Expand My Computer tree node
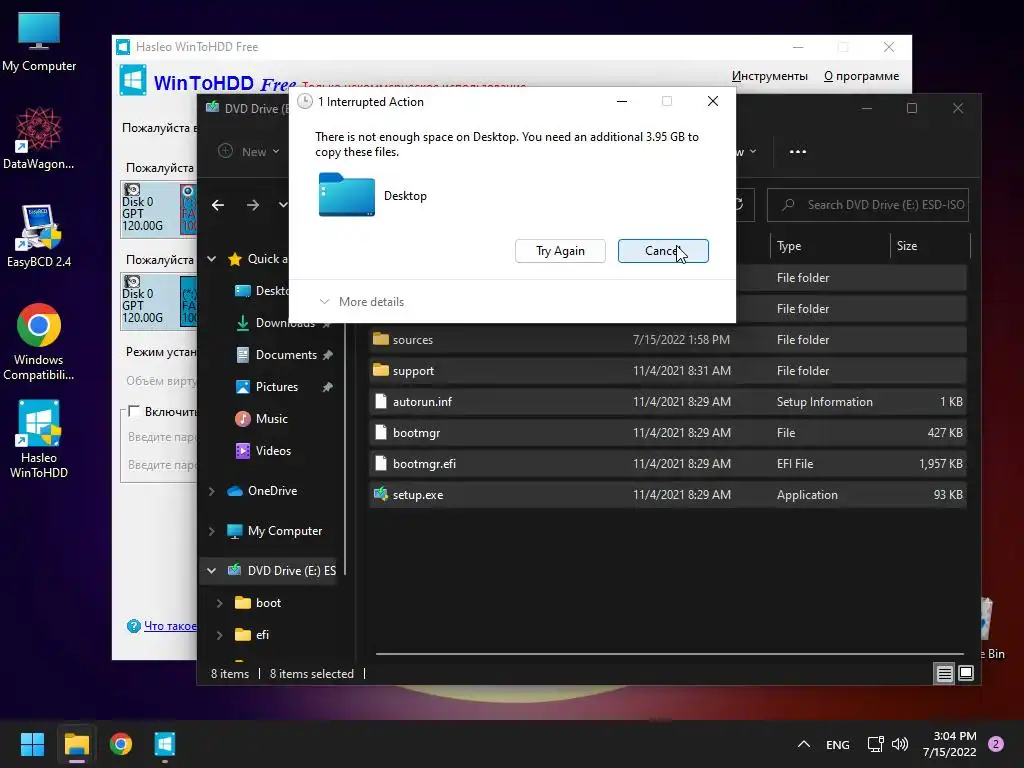This screenshot has height=768, width=1024. point(212,531)
